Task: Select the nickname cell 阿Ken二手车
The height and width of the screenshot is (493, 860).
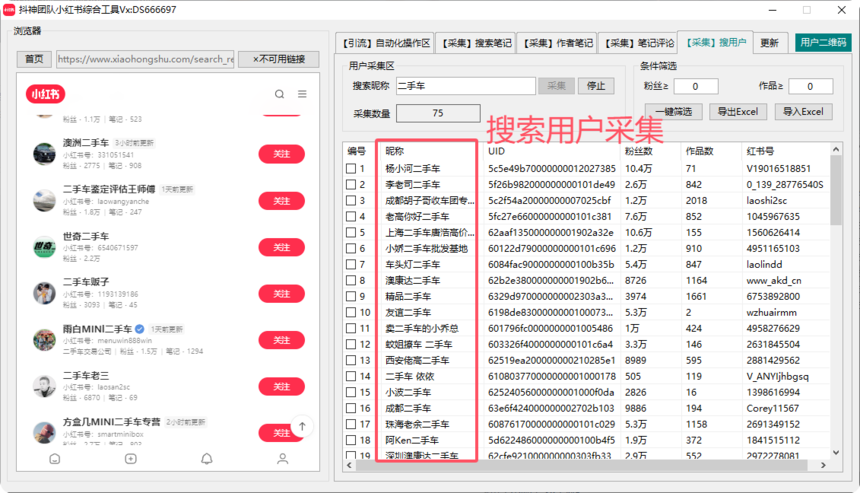Action: [x=412, y=440]
